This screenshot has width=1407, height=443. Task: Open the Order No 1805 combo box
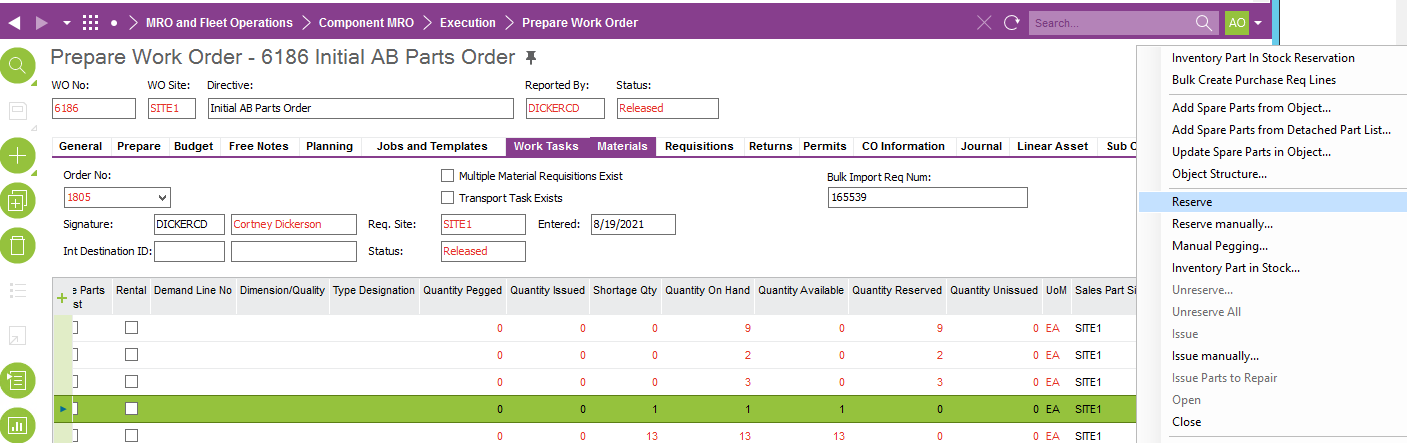[117, 198]
